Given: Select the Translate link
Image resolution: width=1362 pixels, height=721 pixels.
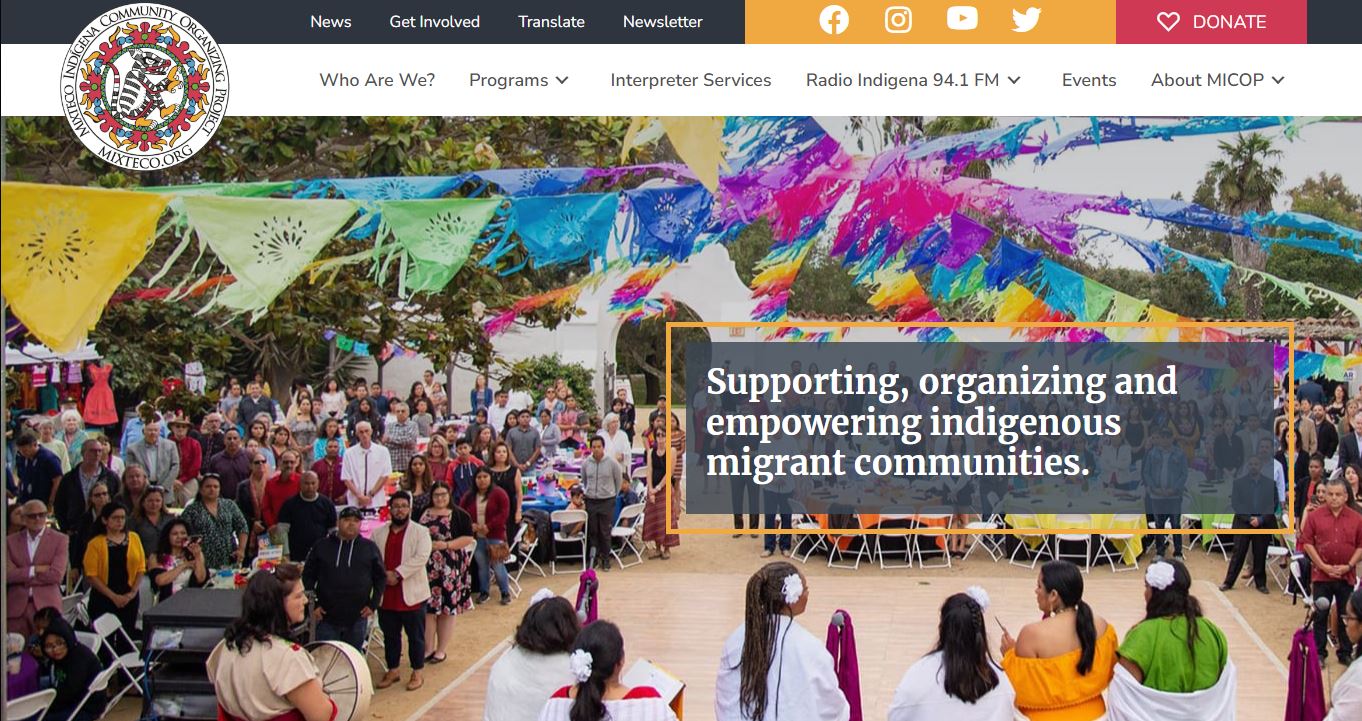Looking at the screenshot, I should 551,21.
